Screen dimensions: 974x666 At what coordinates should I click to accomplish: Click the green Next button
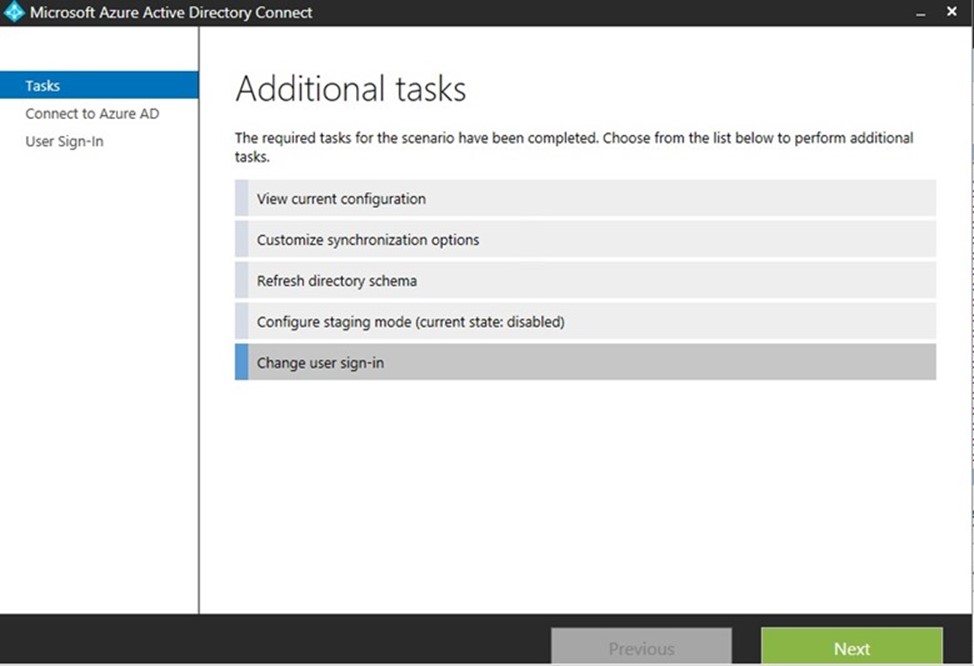(852, 647)
